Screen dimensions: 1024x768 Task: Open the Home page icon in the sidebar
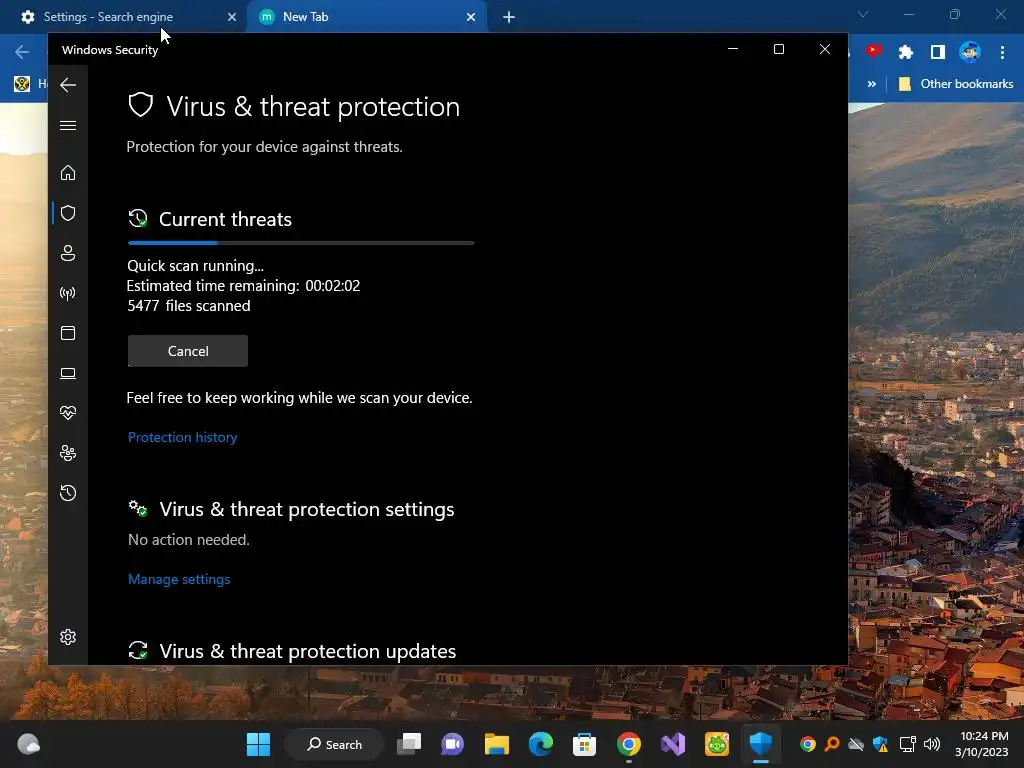coord(68,172)
